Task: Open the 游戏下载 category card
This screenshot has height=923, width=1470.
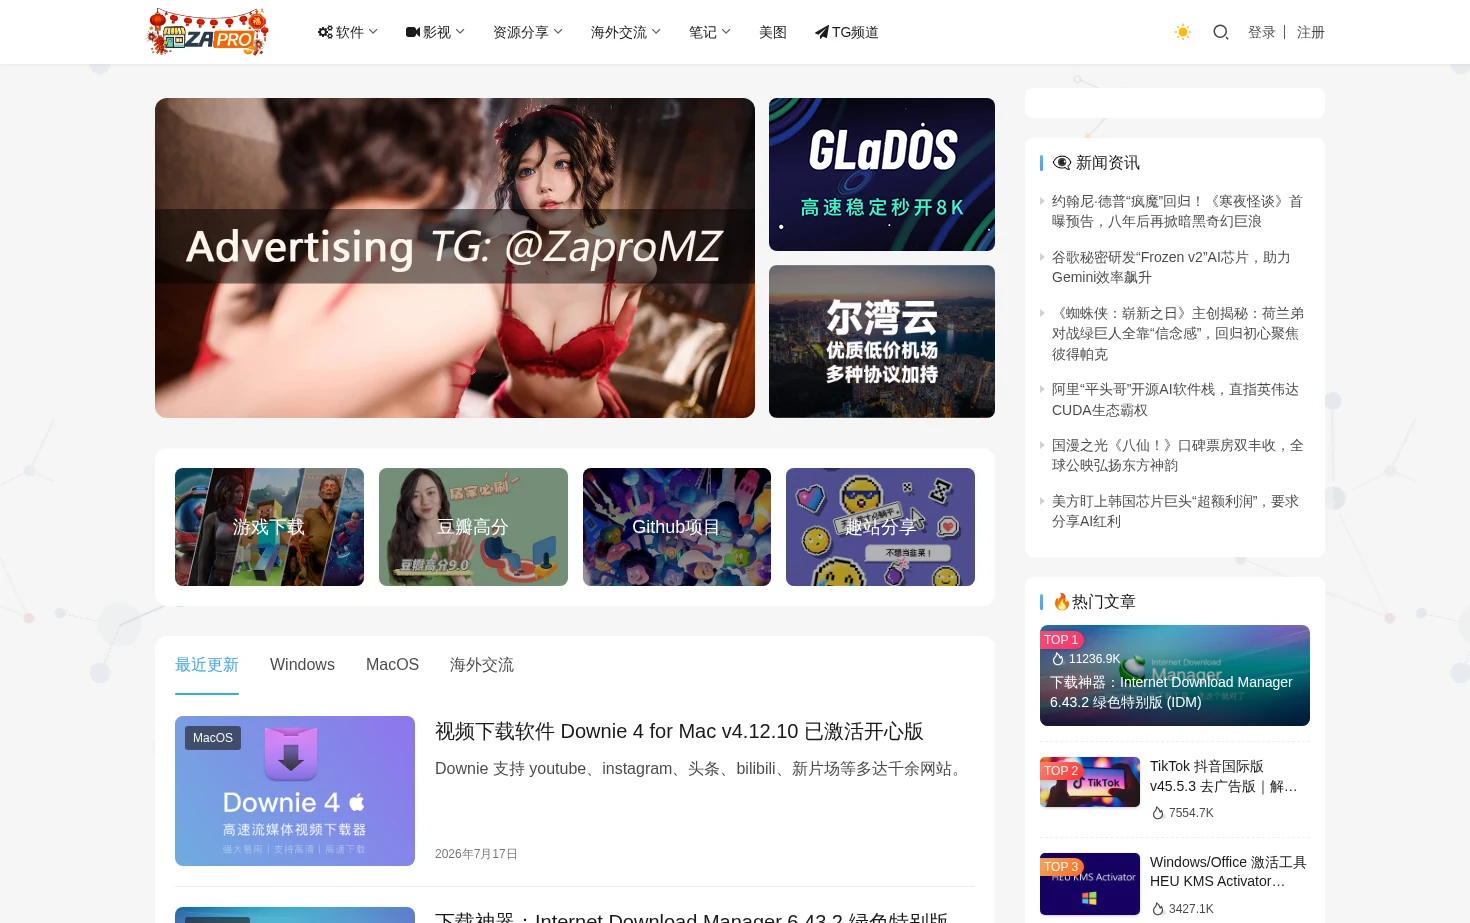Action: (x=269, y=527)
